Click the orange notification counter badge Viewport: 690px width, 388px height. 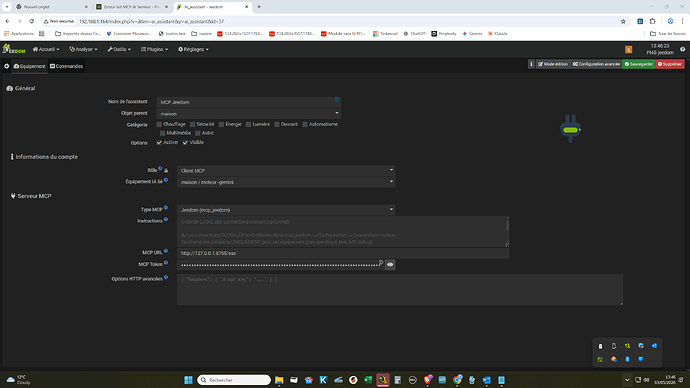click(628, 50)
